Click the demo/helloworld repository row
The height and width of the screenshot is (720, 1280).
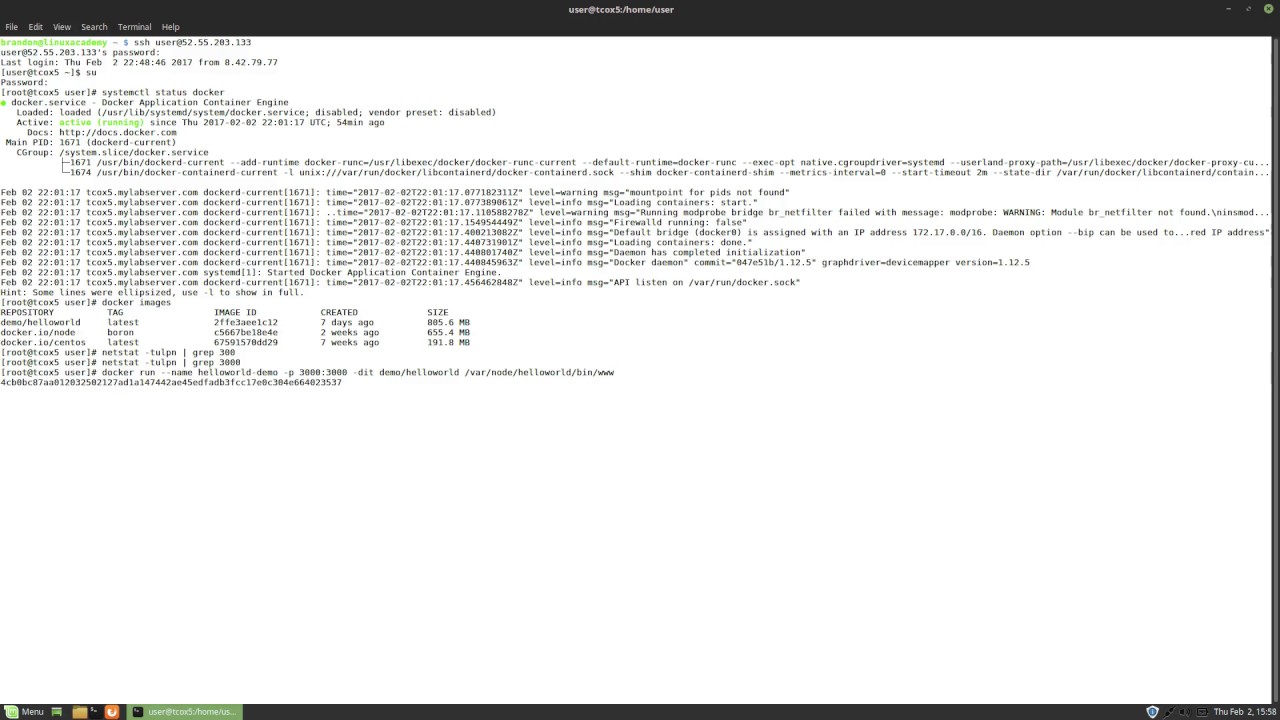coord(235,322)
